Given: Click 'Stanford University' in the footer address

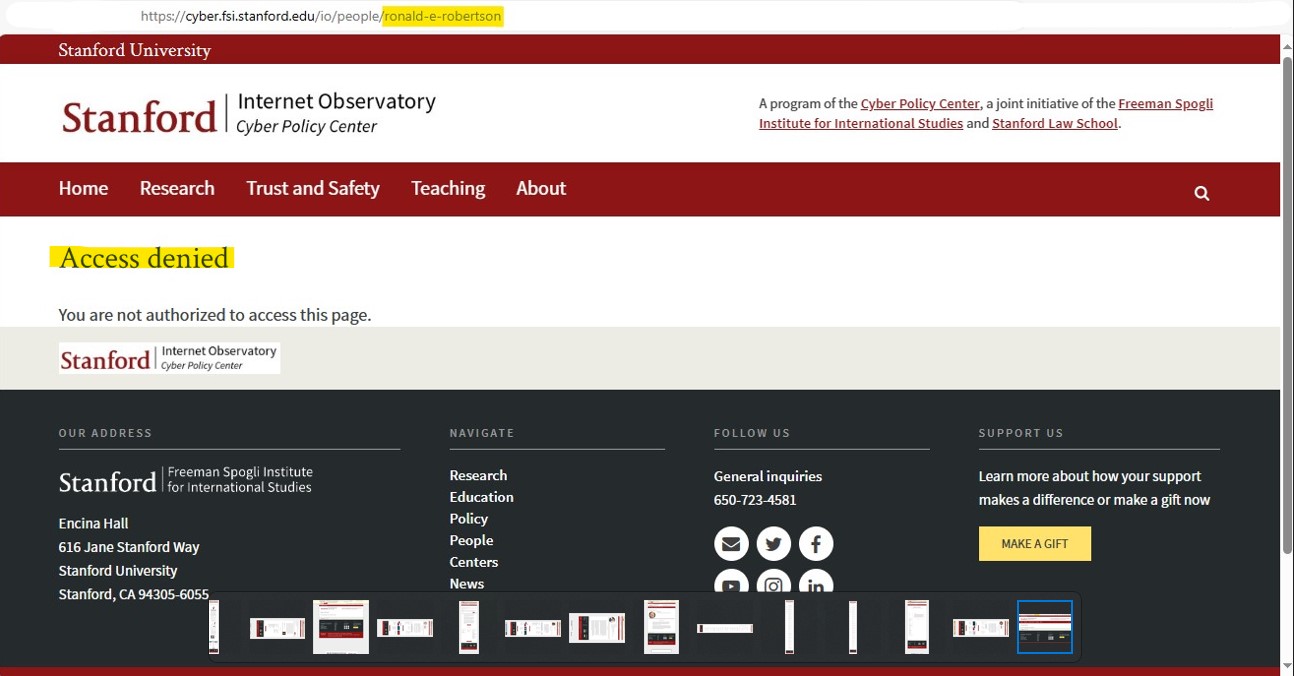Looking at the screenshot, I should [118, 571].
